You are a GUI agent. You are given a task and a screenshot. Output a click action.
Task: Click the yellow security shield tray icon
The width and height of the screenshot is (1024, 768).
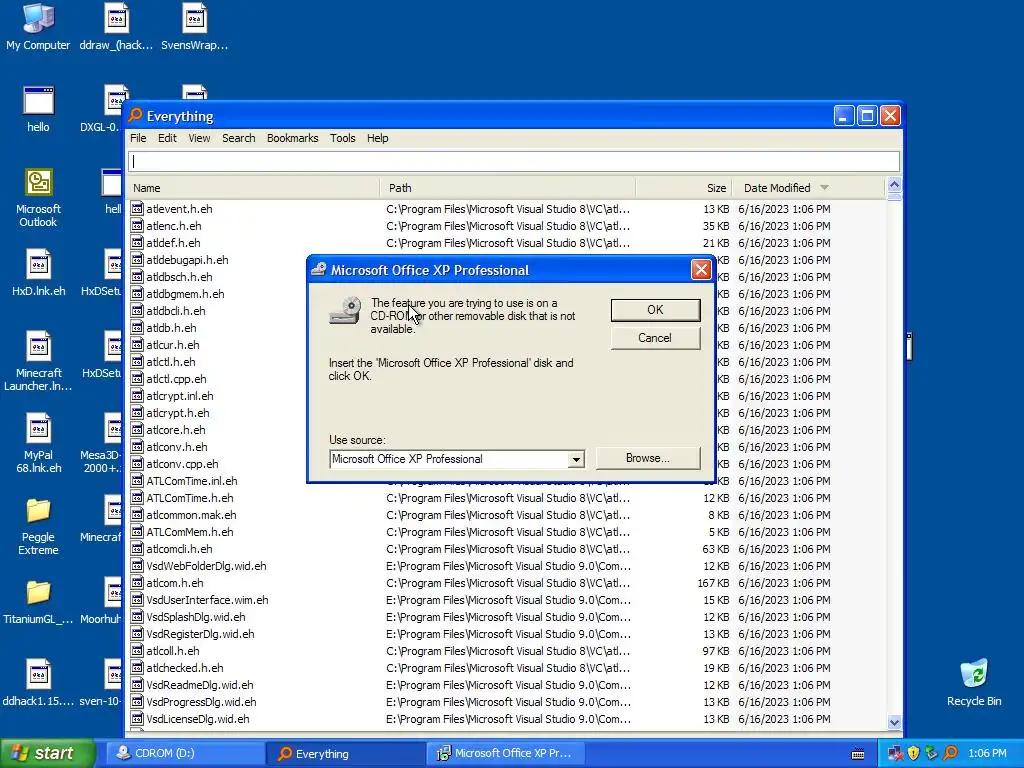(x=914, y=753)
